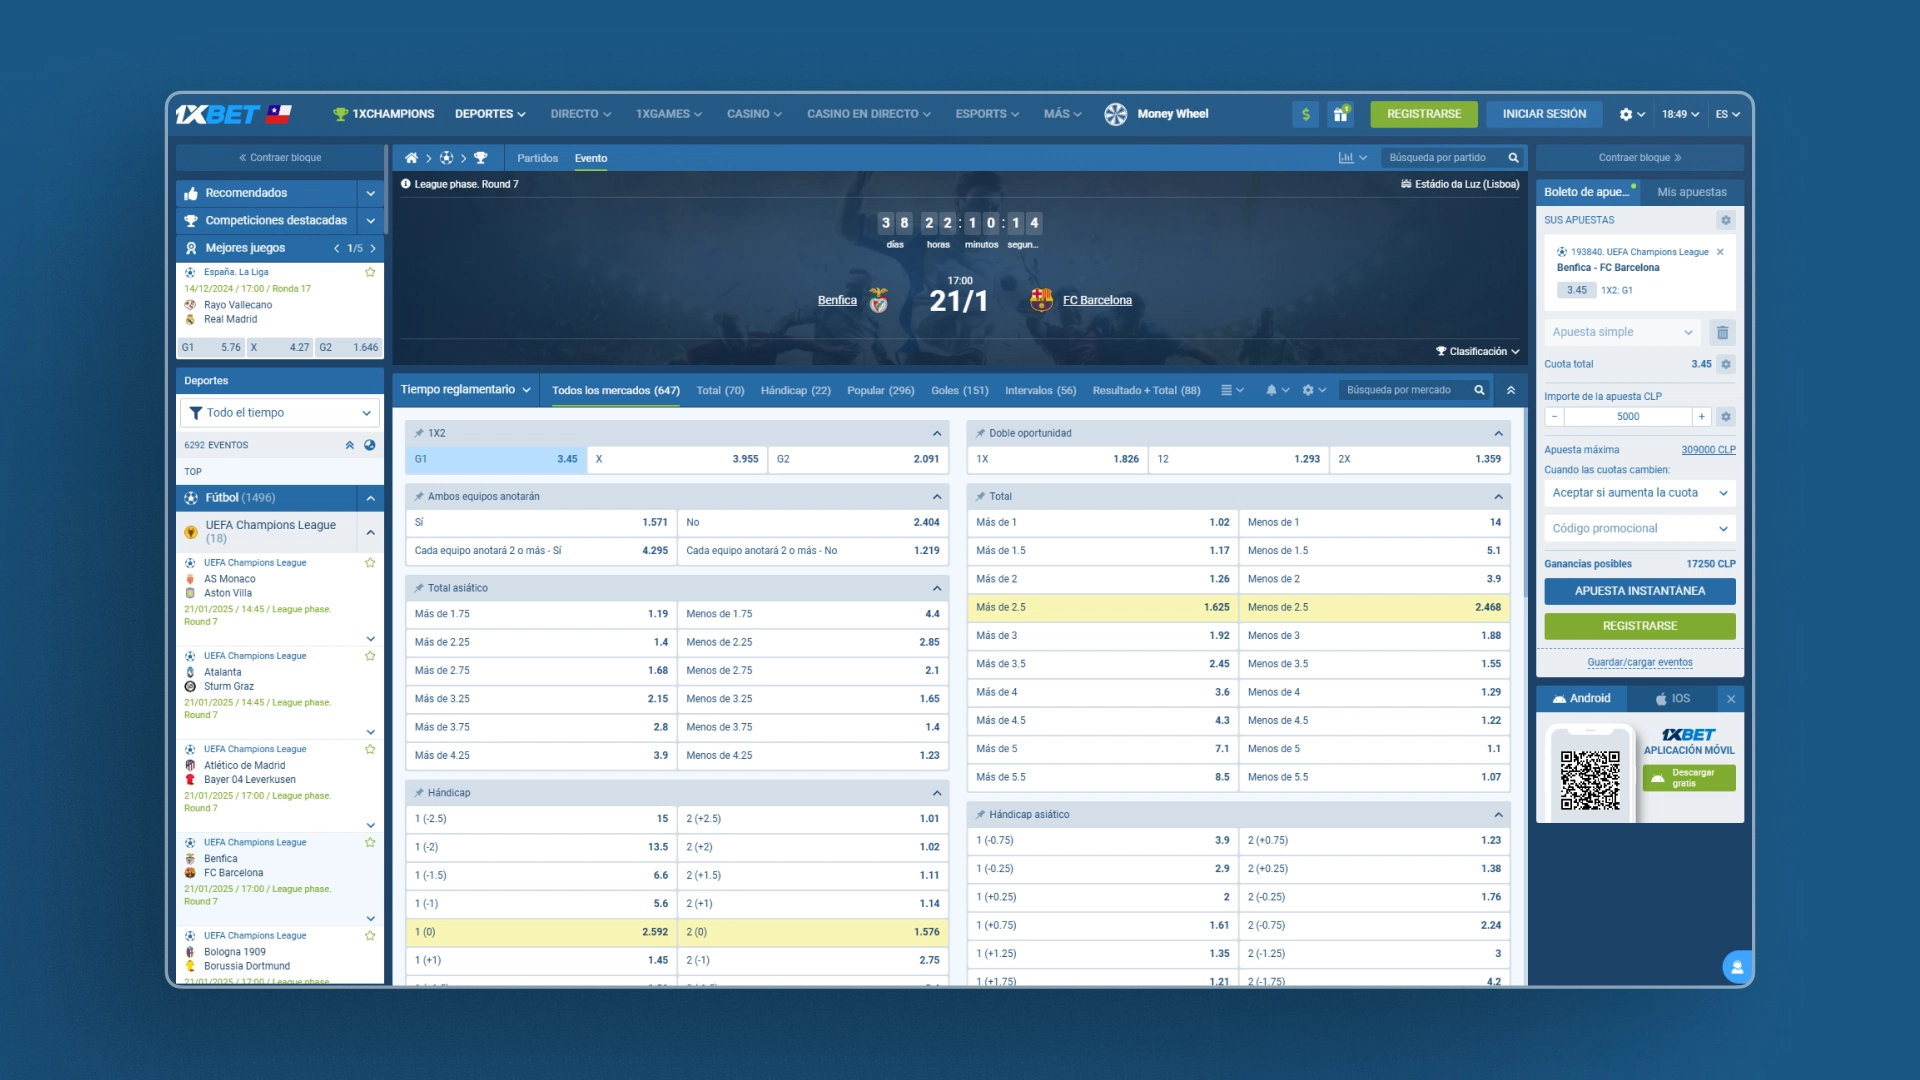Expand Código promocional field
1920x1080 pixels.
(x=1640, y=529)
